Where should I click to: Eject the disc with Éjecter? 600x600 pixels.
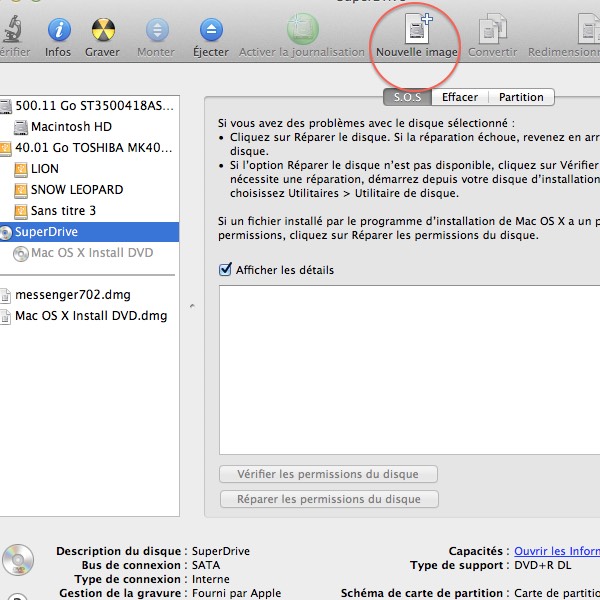(x=211, y=30)
